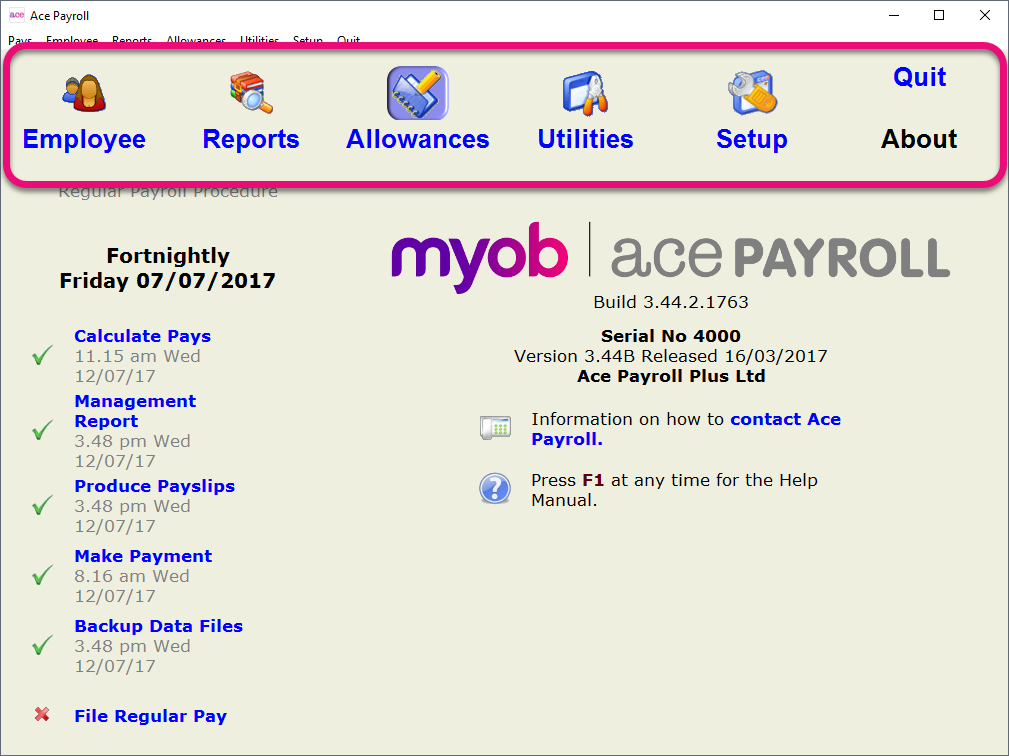Click the Serial No 4000 text
The width and height of the screenshot is (1009, 756).
click(x=671, y=336)
